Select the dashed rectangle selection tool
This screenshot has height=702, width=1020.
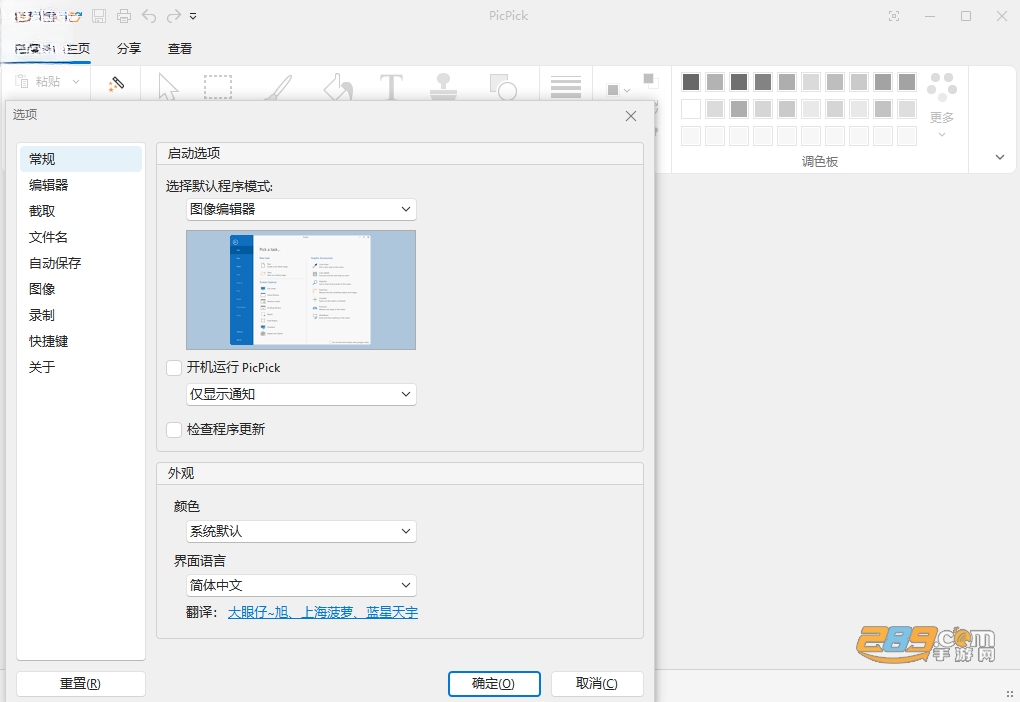pyautogui.click(x=218, y=87)
